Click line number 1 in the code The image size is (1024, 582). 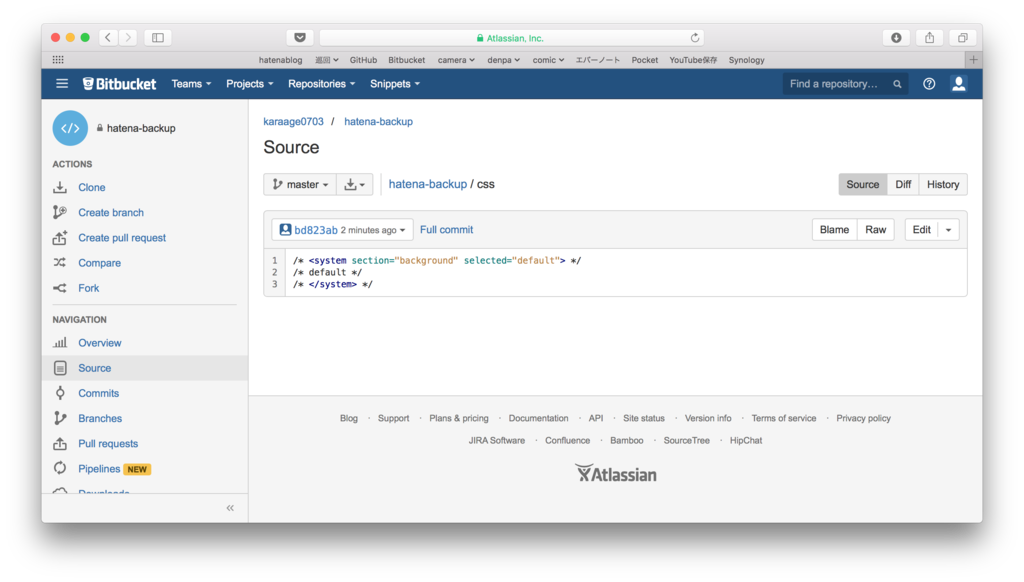click(275, 261)
